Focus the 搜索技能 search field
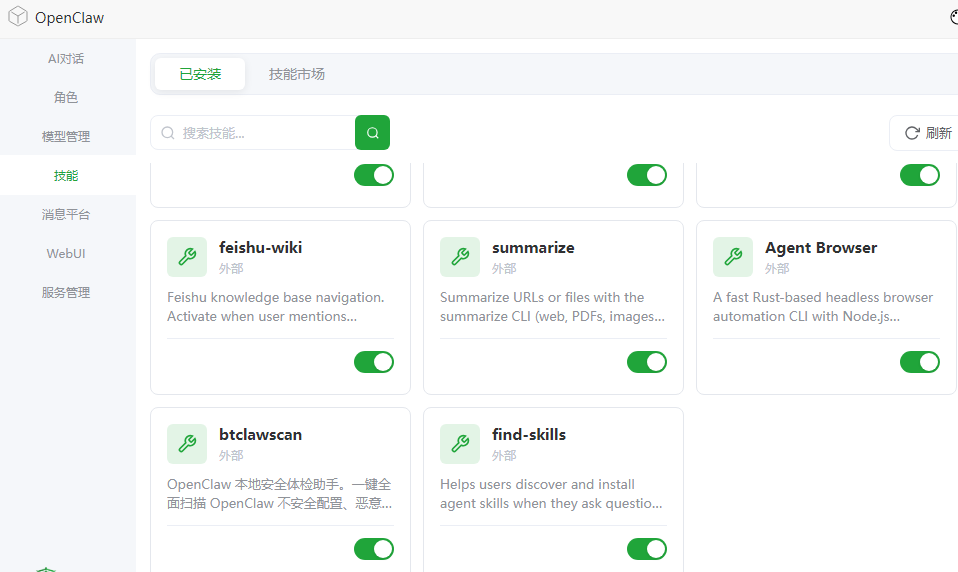 [x=253, y=133]
